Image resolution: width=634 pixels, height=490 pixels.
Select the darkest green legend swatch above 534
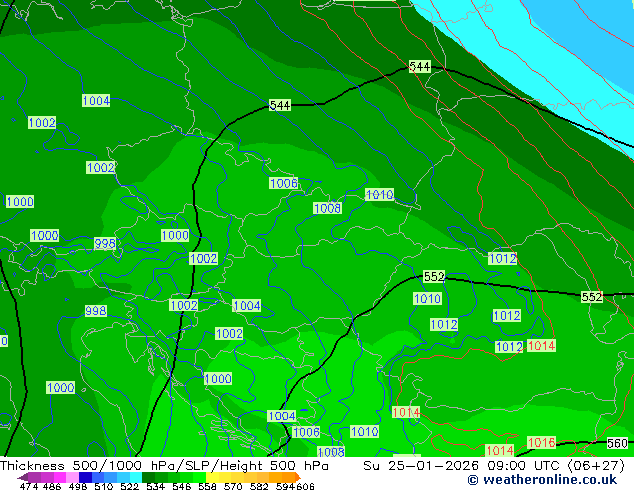tap(148, 477)
